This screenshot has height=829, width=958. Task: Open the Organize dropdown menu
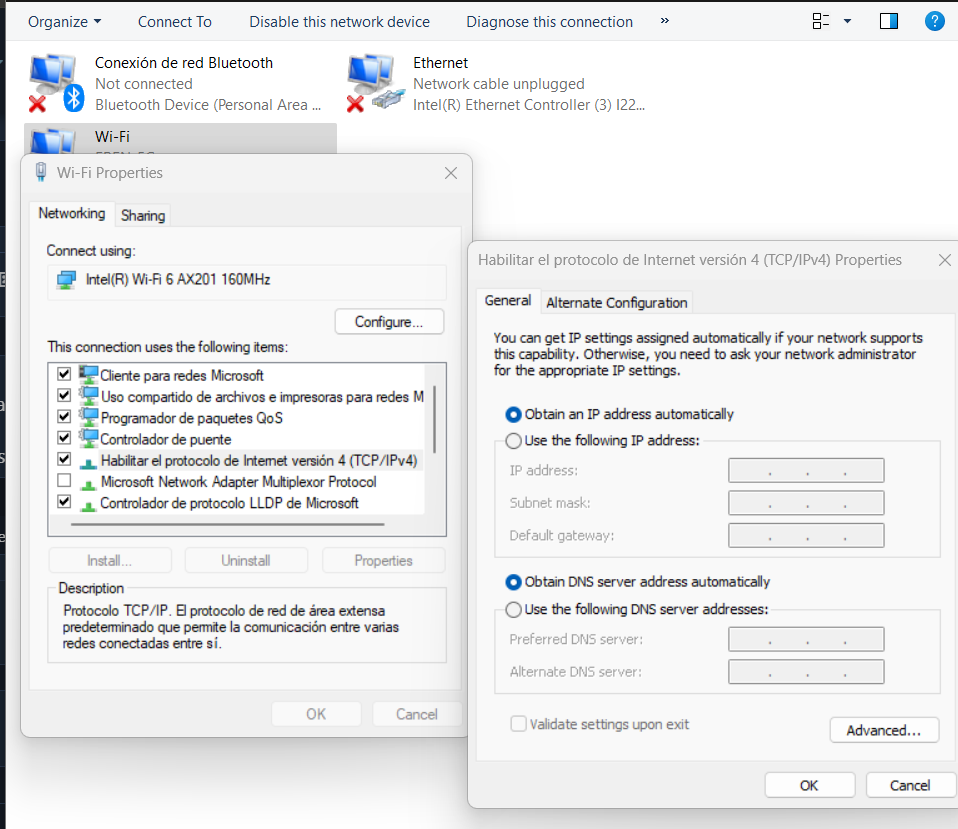pos(64,21)
